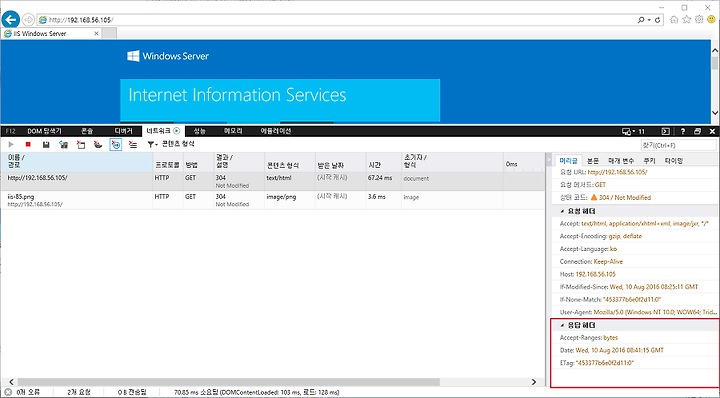Screen dimensions: 720x398
Task: Click the 요청 URL link http://192.168.56.105/
Action: click(617, 172)
